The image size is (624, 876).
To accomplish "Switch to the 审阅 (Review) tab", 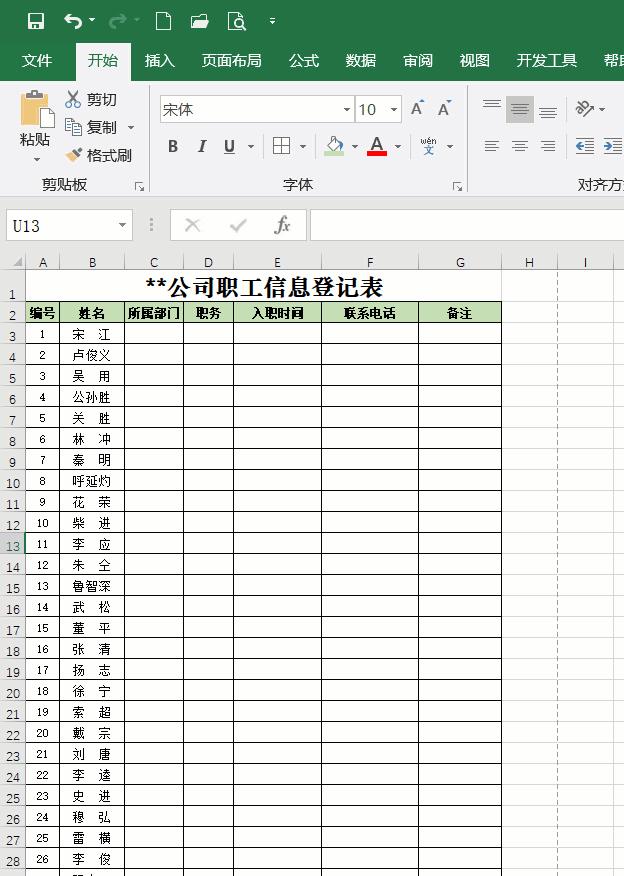I will [x=418, y=60].
